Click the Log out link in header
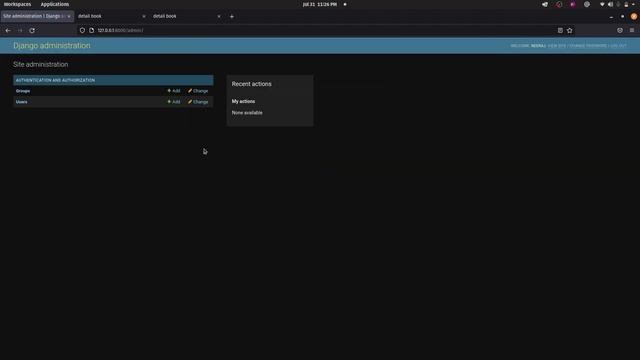640x360 pixels. [x=618, y=46]
